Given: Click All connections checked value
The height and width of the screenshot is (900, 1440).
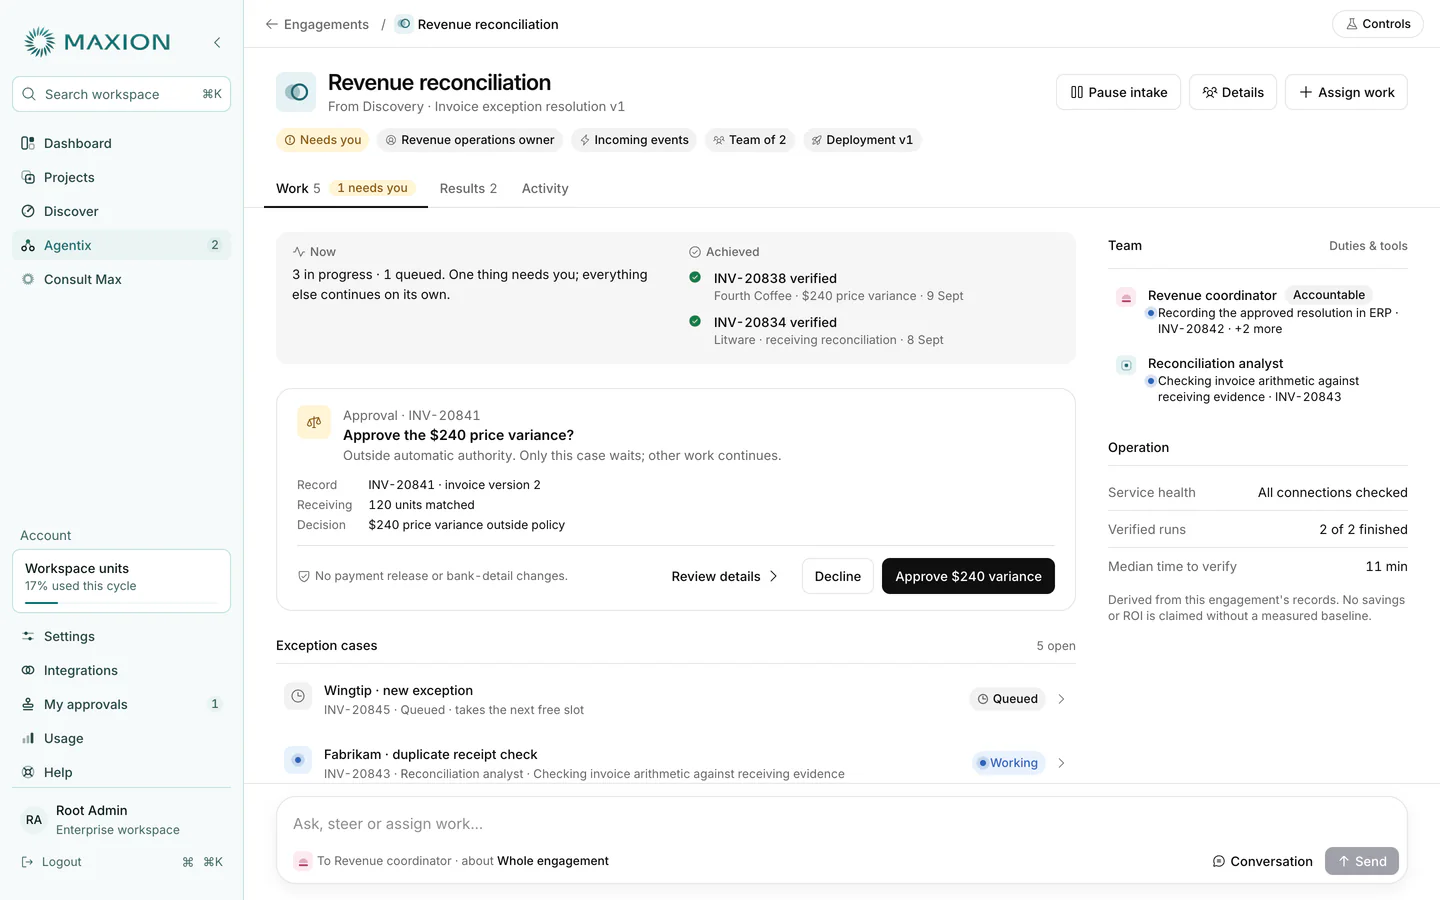Looking at the screenshot, I should pyautogui.click(x=1332, y=493).
